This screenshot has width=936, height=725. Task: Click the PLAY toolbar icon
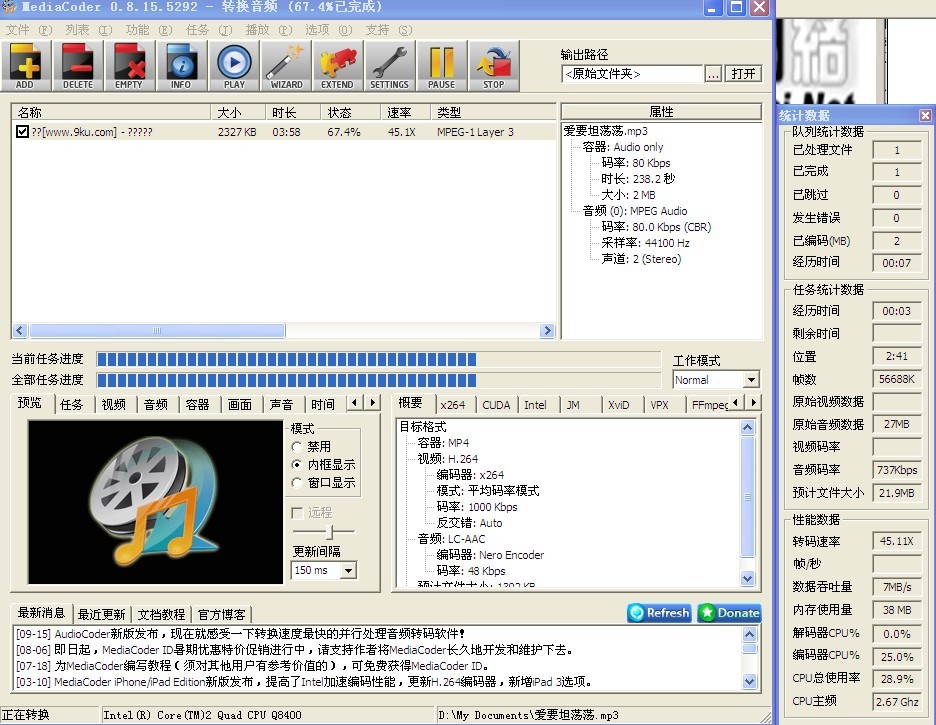233,66
